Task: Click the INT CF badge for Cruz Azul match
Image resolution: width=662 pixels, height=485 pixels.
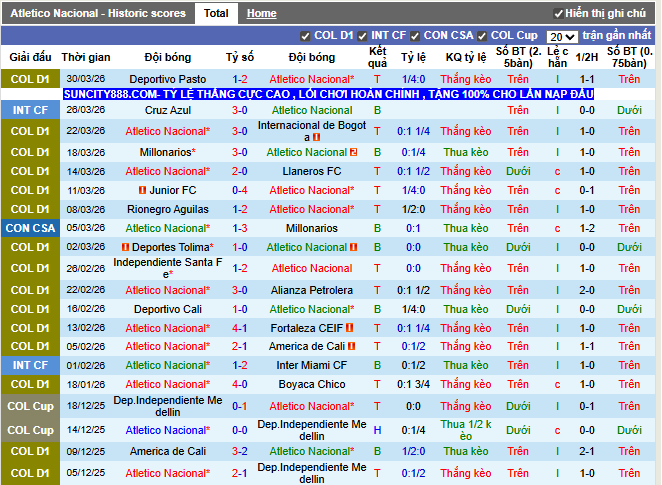Action: [30, 110]
